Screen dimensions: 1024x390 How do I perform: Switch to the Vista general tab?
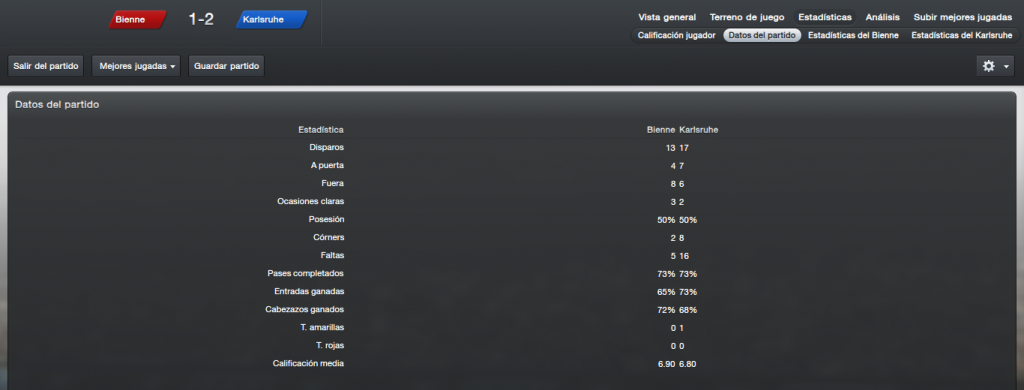pyautogui.click(x=667, y=18)
